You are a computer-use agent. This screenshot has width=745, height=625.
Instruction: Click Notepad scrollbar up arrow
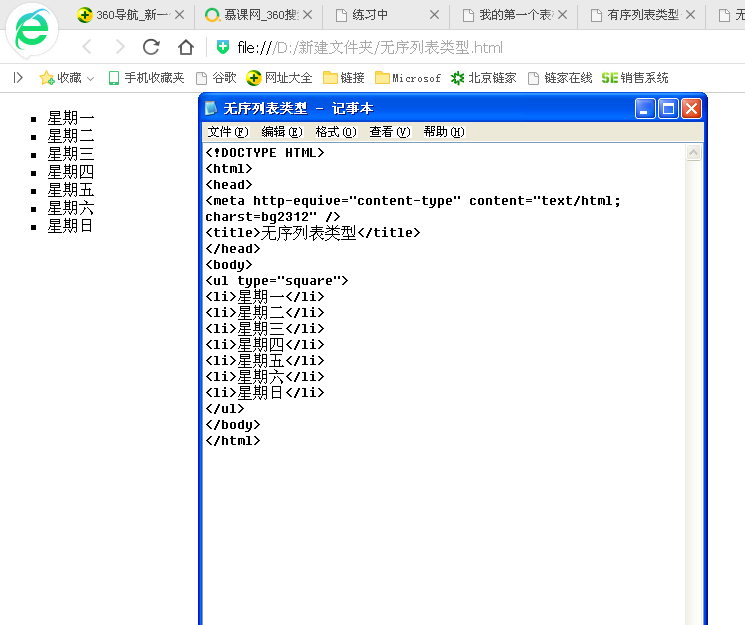pos(694,153)
